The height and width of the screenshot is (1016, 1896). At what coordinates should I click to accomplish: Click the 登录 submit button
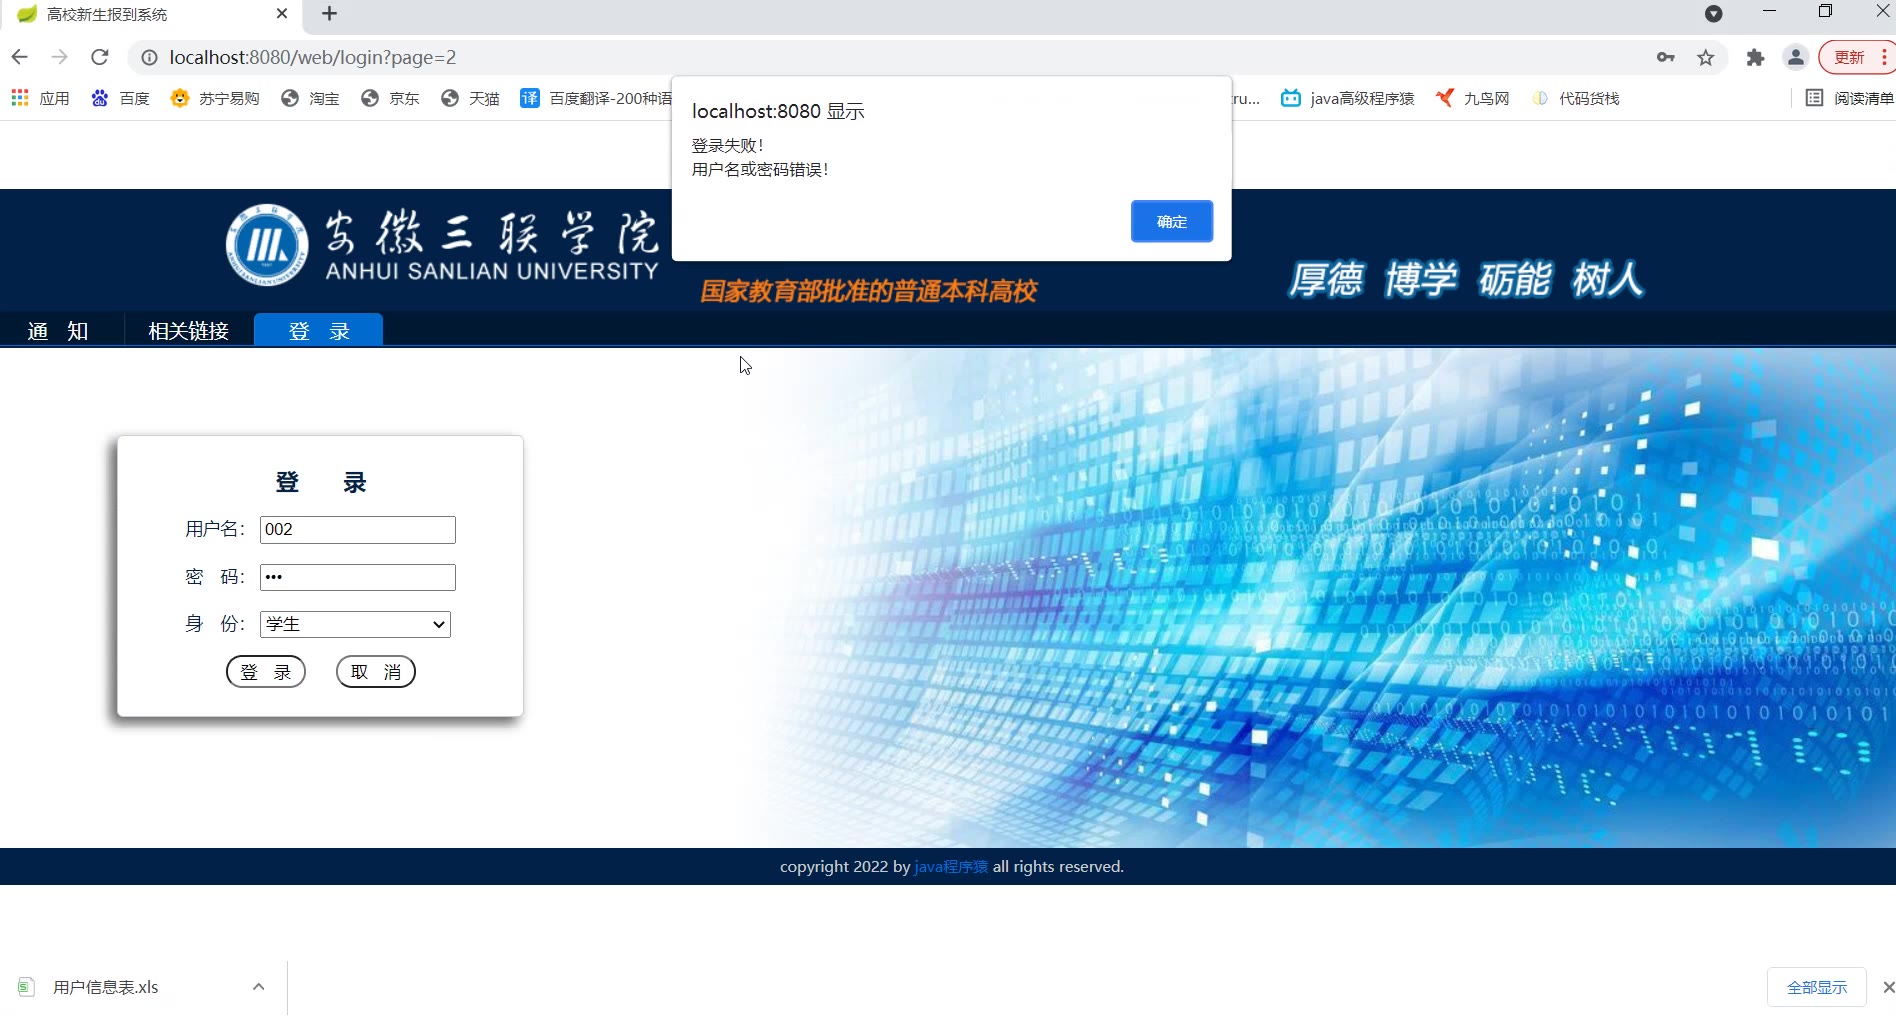(266, 672)
